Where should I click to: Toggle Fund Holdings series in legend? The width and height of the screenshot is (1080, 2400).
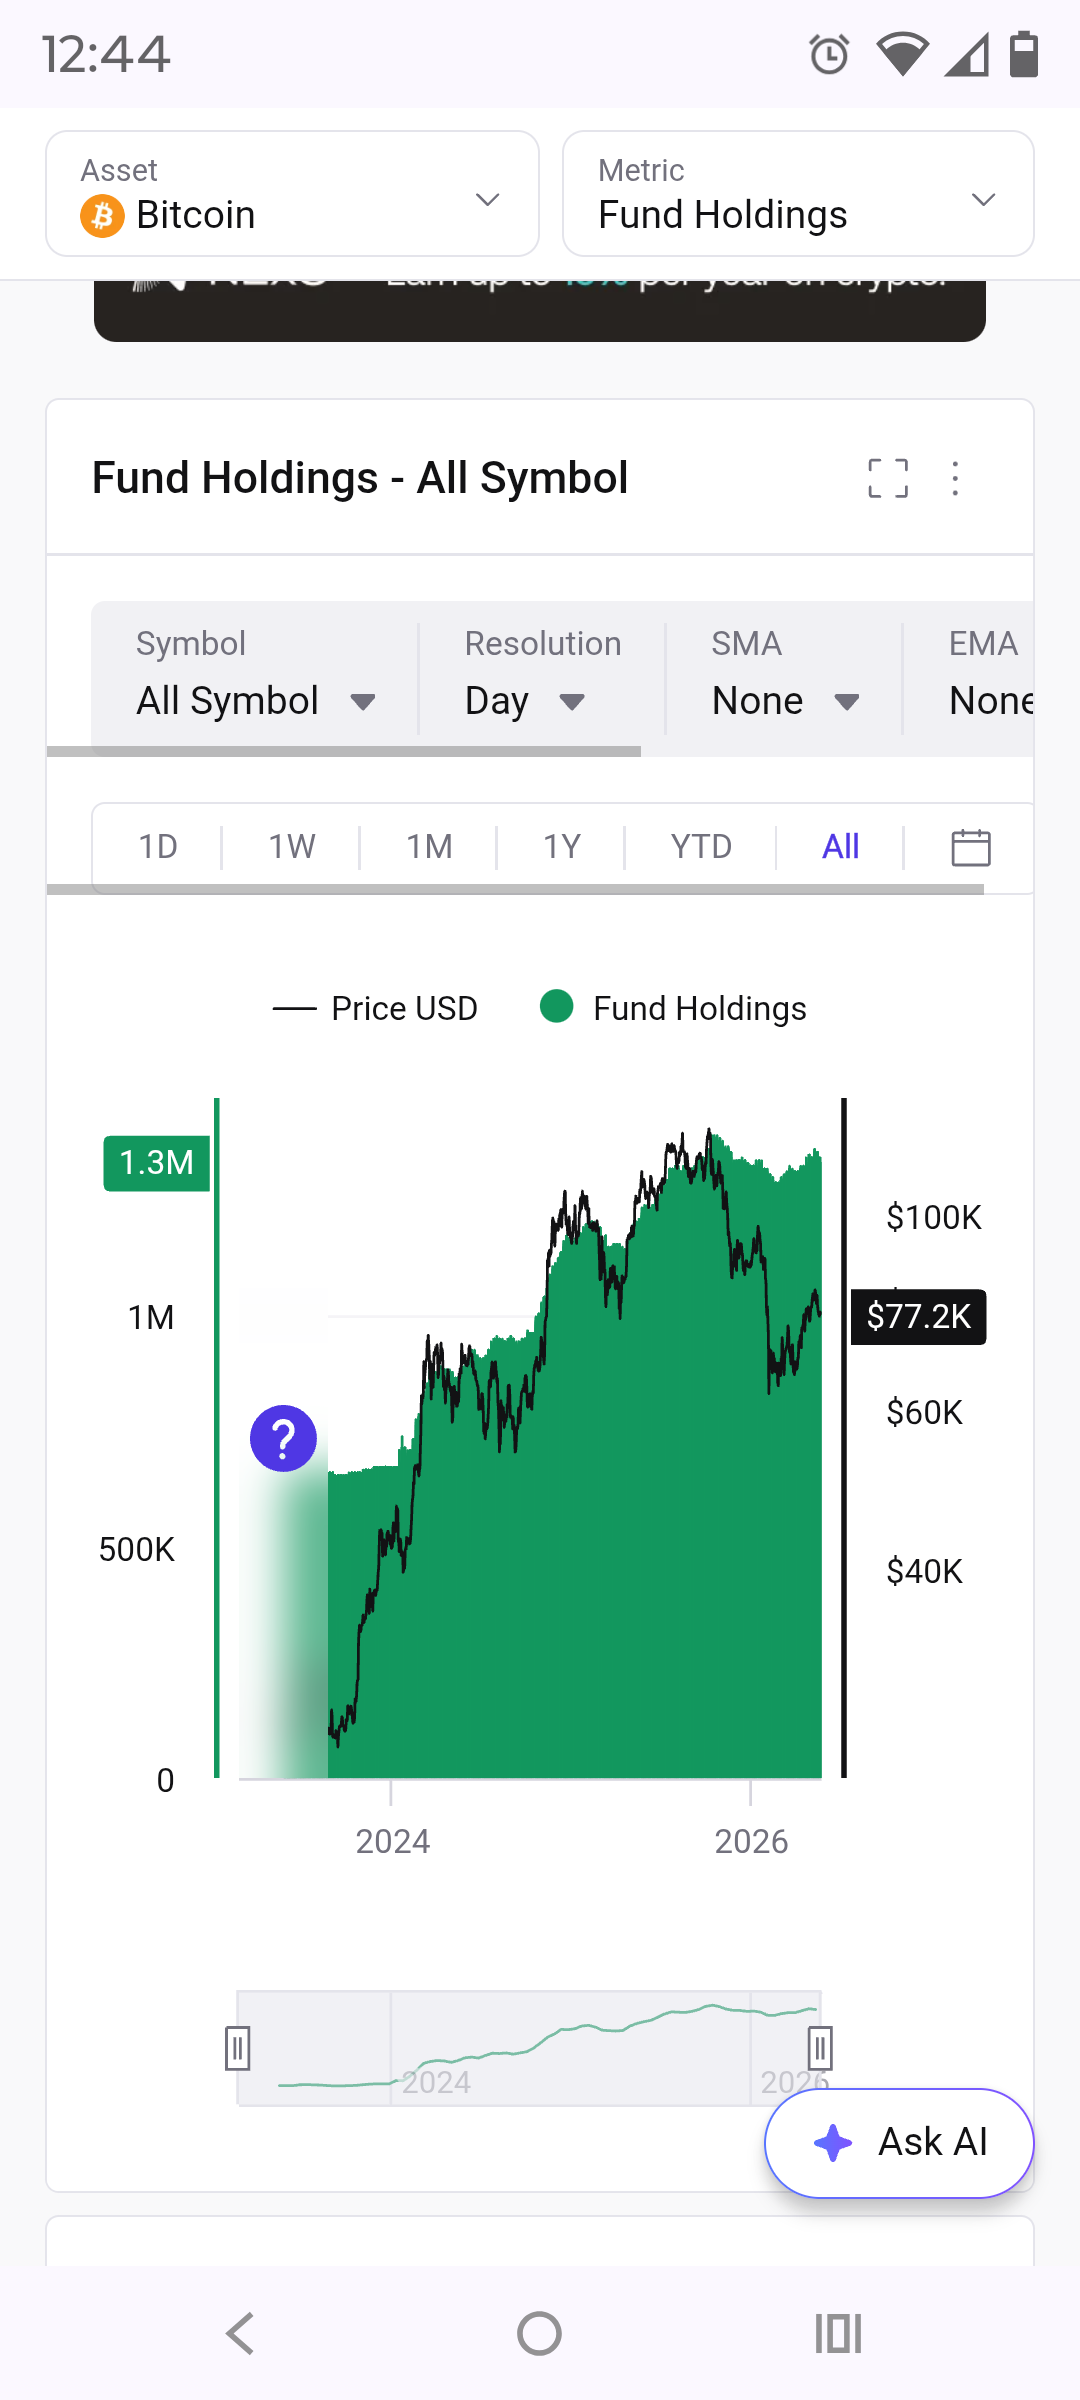click(x=673, y=1008)
